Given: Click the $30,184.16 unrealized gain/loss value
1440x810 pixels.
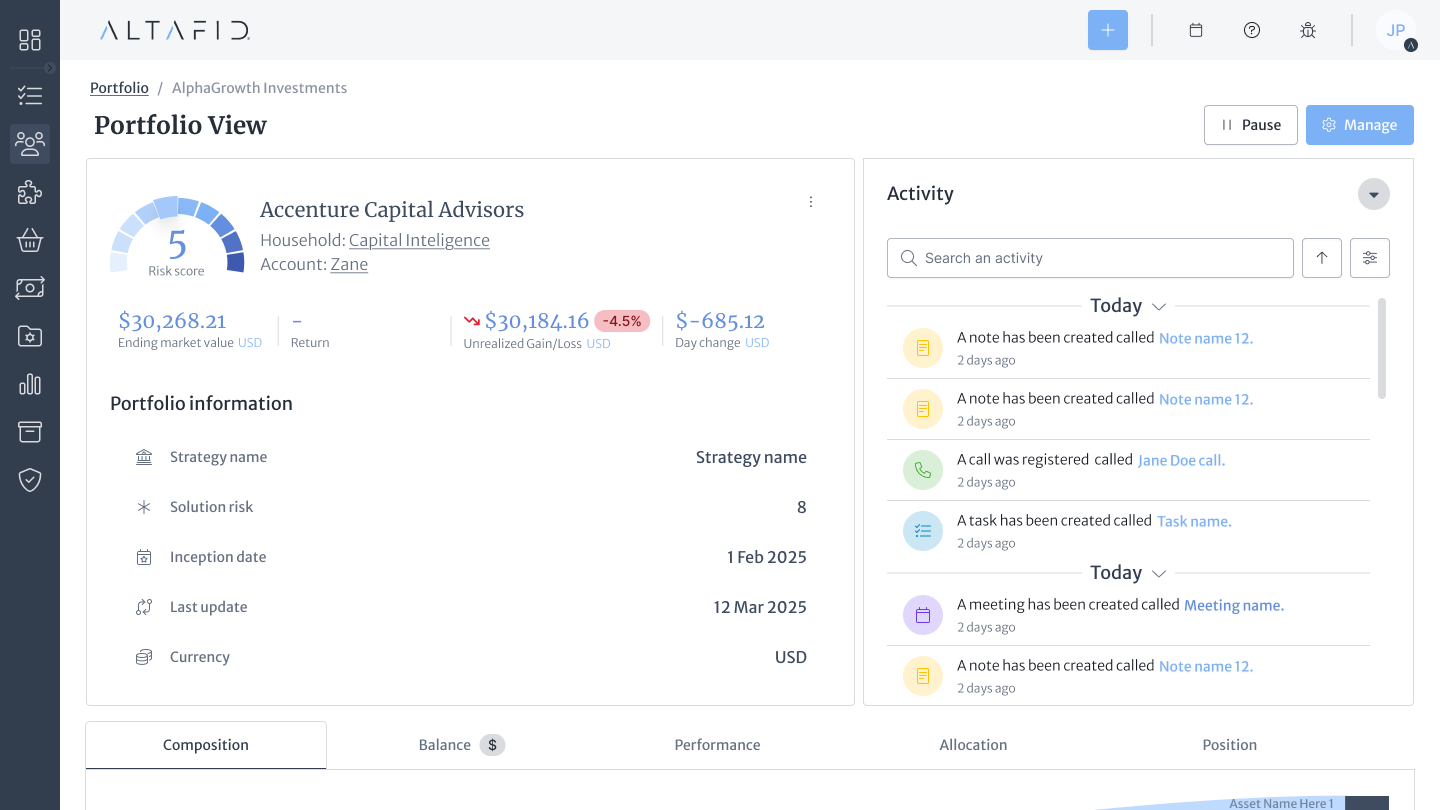Looking at the screenshot, I should (x=537, y=321).
